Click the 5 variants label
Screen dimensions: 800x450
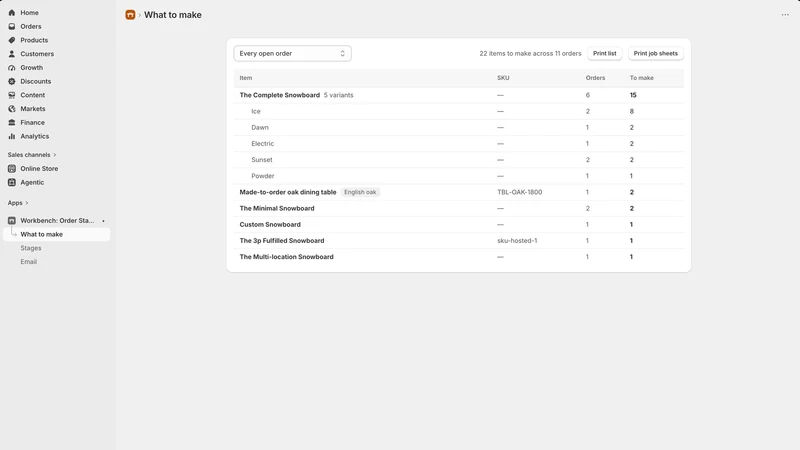pyautogui.click(x=338, y=95)
